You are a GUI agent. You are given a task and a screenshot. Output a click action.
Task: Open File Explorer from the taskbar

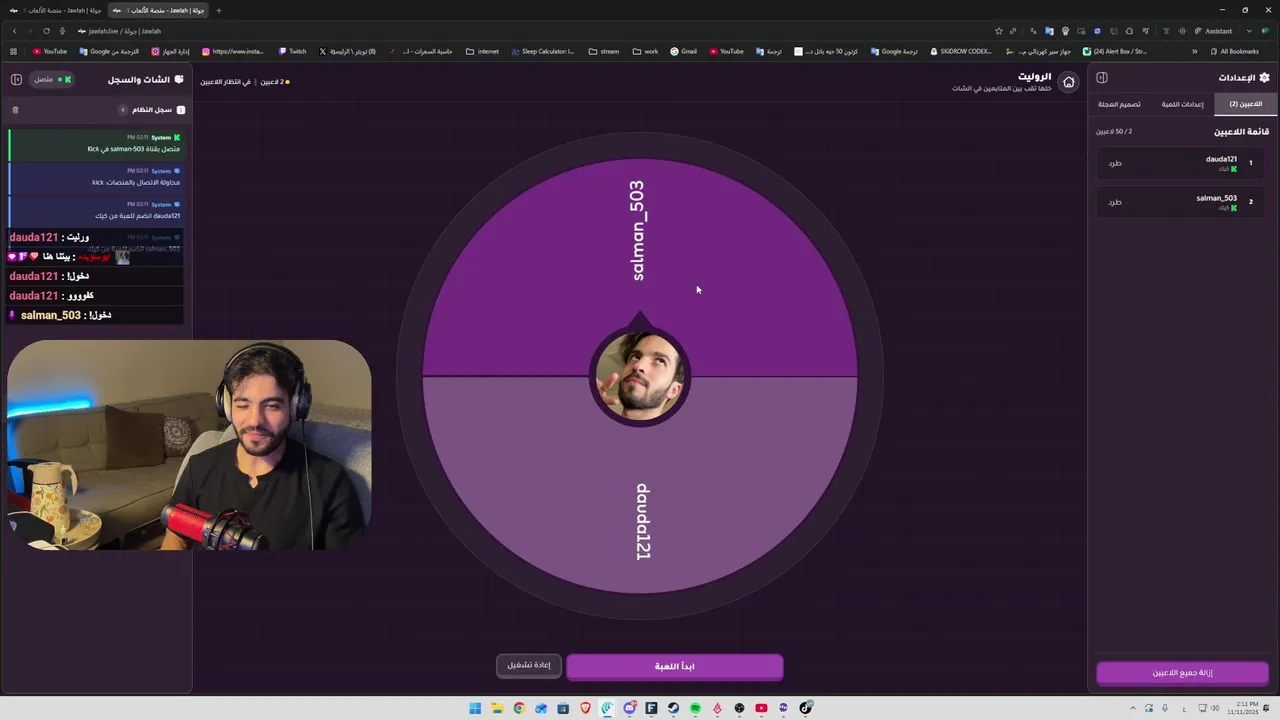click(x=497, y=708)
